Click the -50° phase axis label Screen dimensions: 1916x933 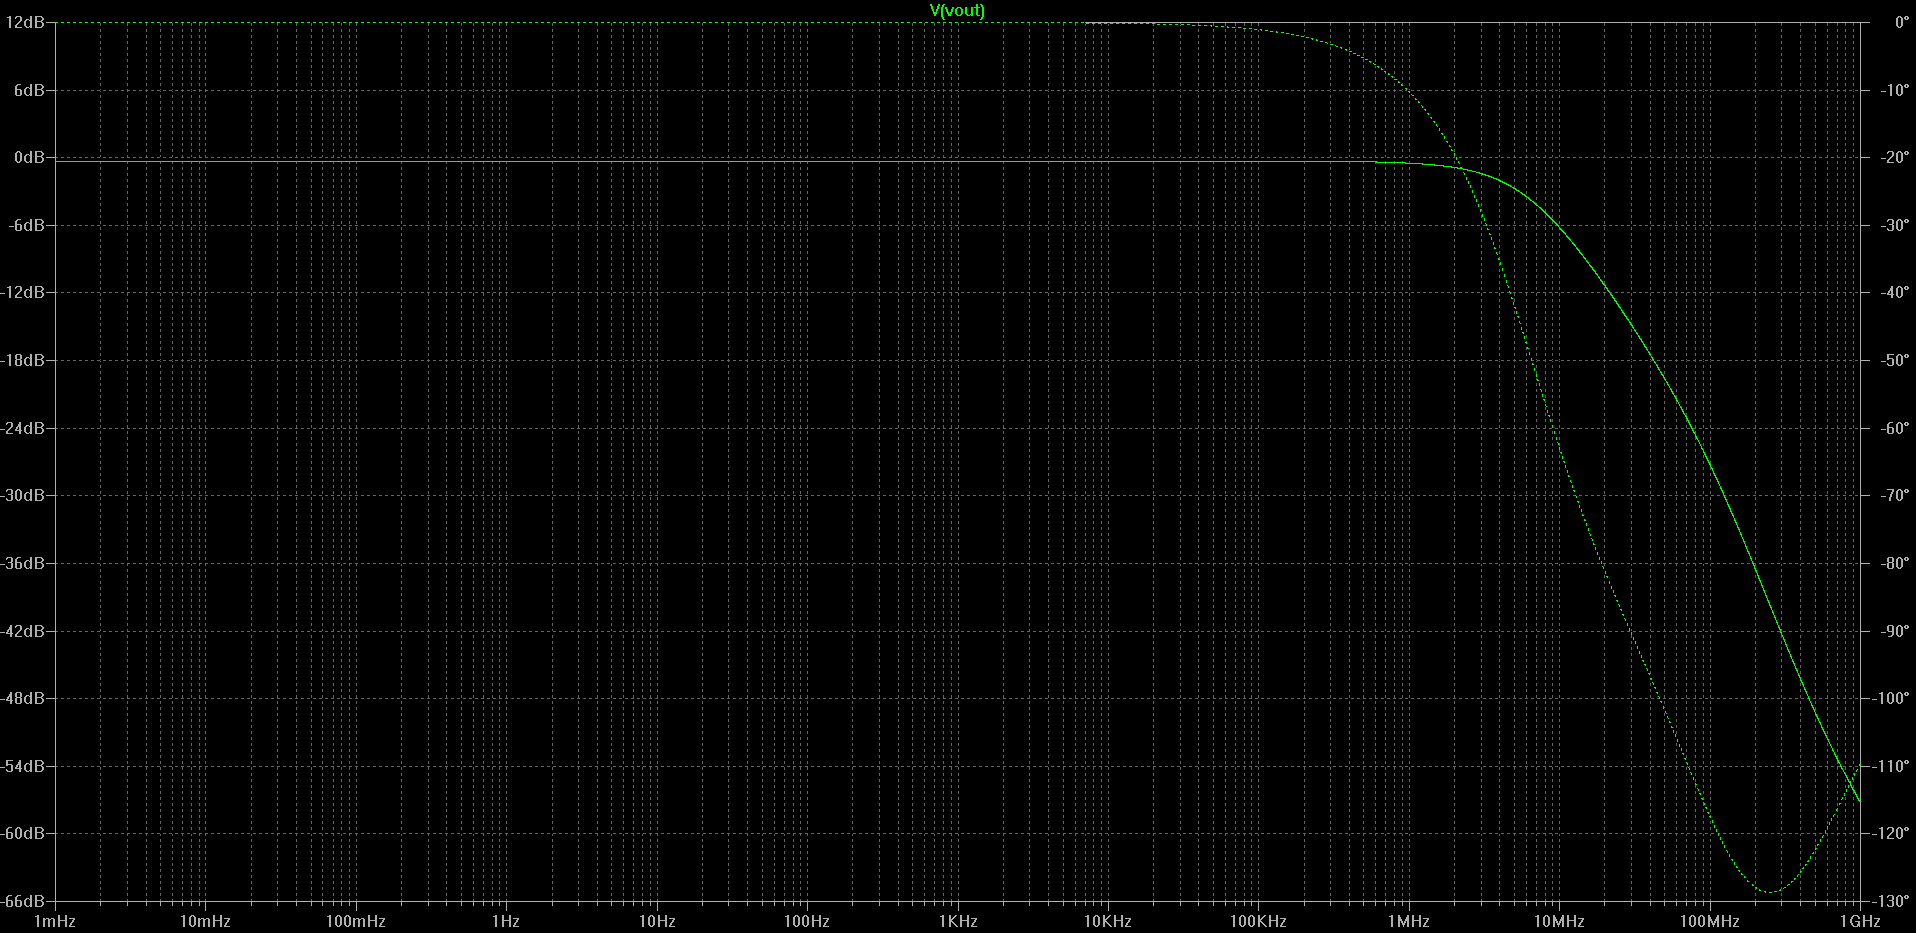pos(1895,360)
